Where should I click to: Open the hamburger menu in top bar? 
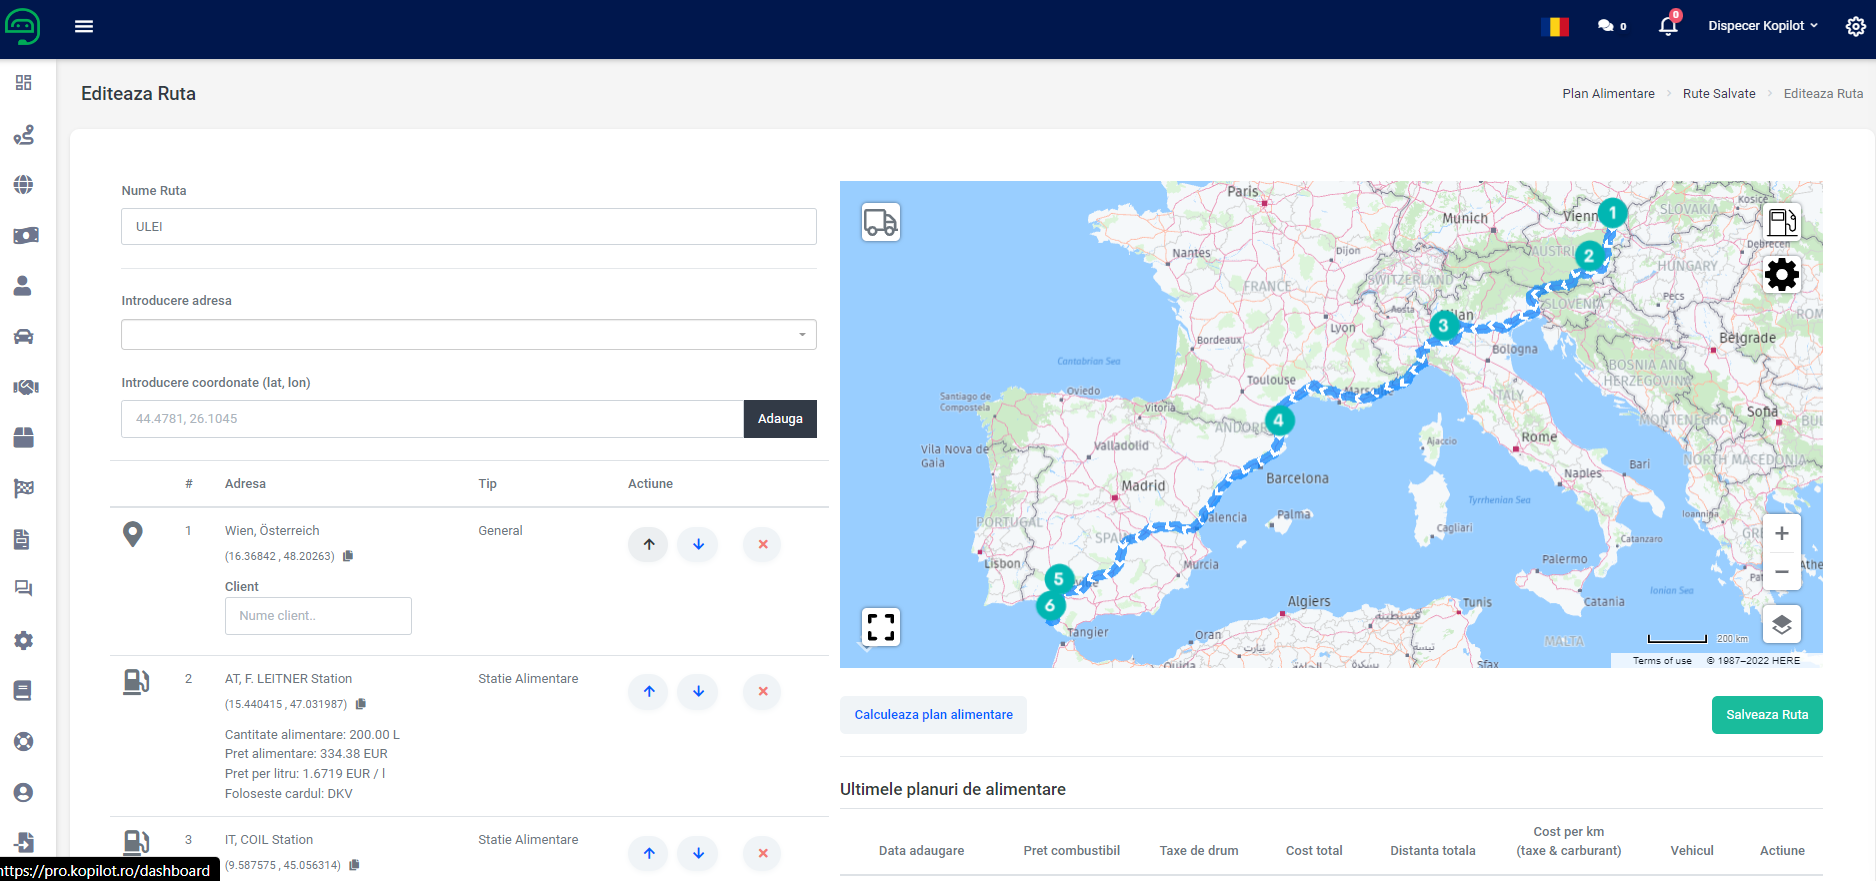tap(84, 26)
